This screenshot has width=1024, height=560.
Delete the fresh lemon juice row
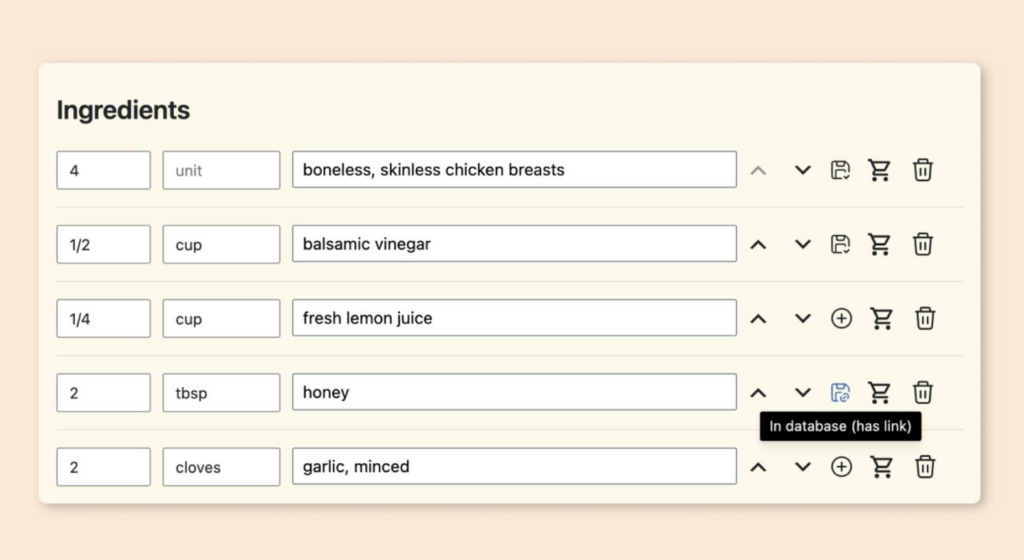(925, 318)
